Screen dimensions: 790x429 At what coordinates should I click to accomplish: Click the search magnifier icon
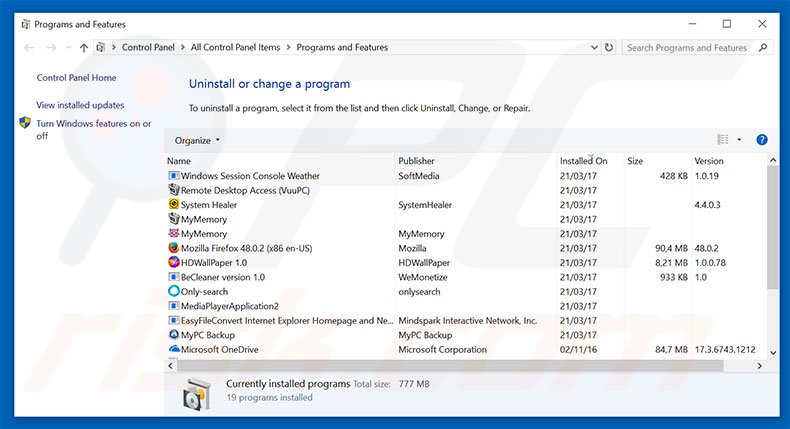point(763,47)
